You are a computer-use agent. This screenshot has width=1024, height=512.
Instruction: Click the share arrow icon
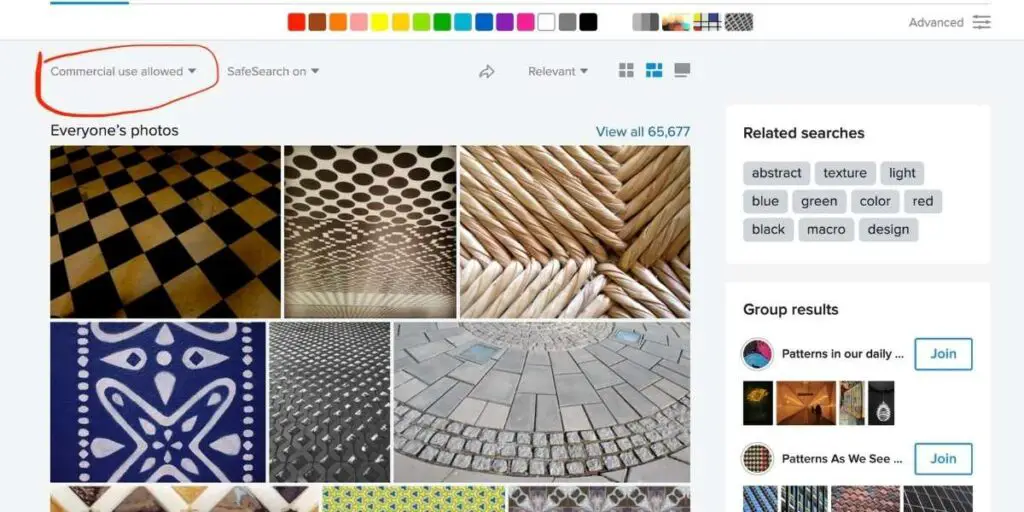[x=487, y=71]
